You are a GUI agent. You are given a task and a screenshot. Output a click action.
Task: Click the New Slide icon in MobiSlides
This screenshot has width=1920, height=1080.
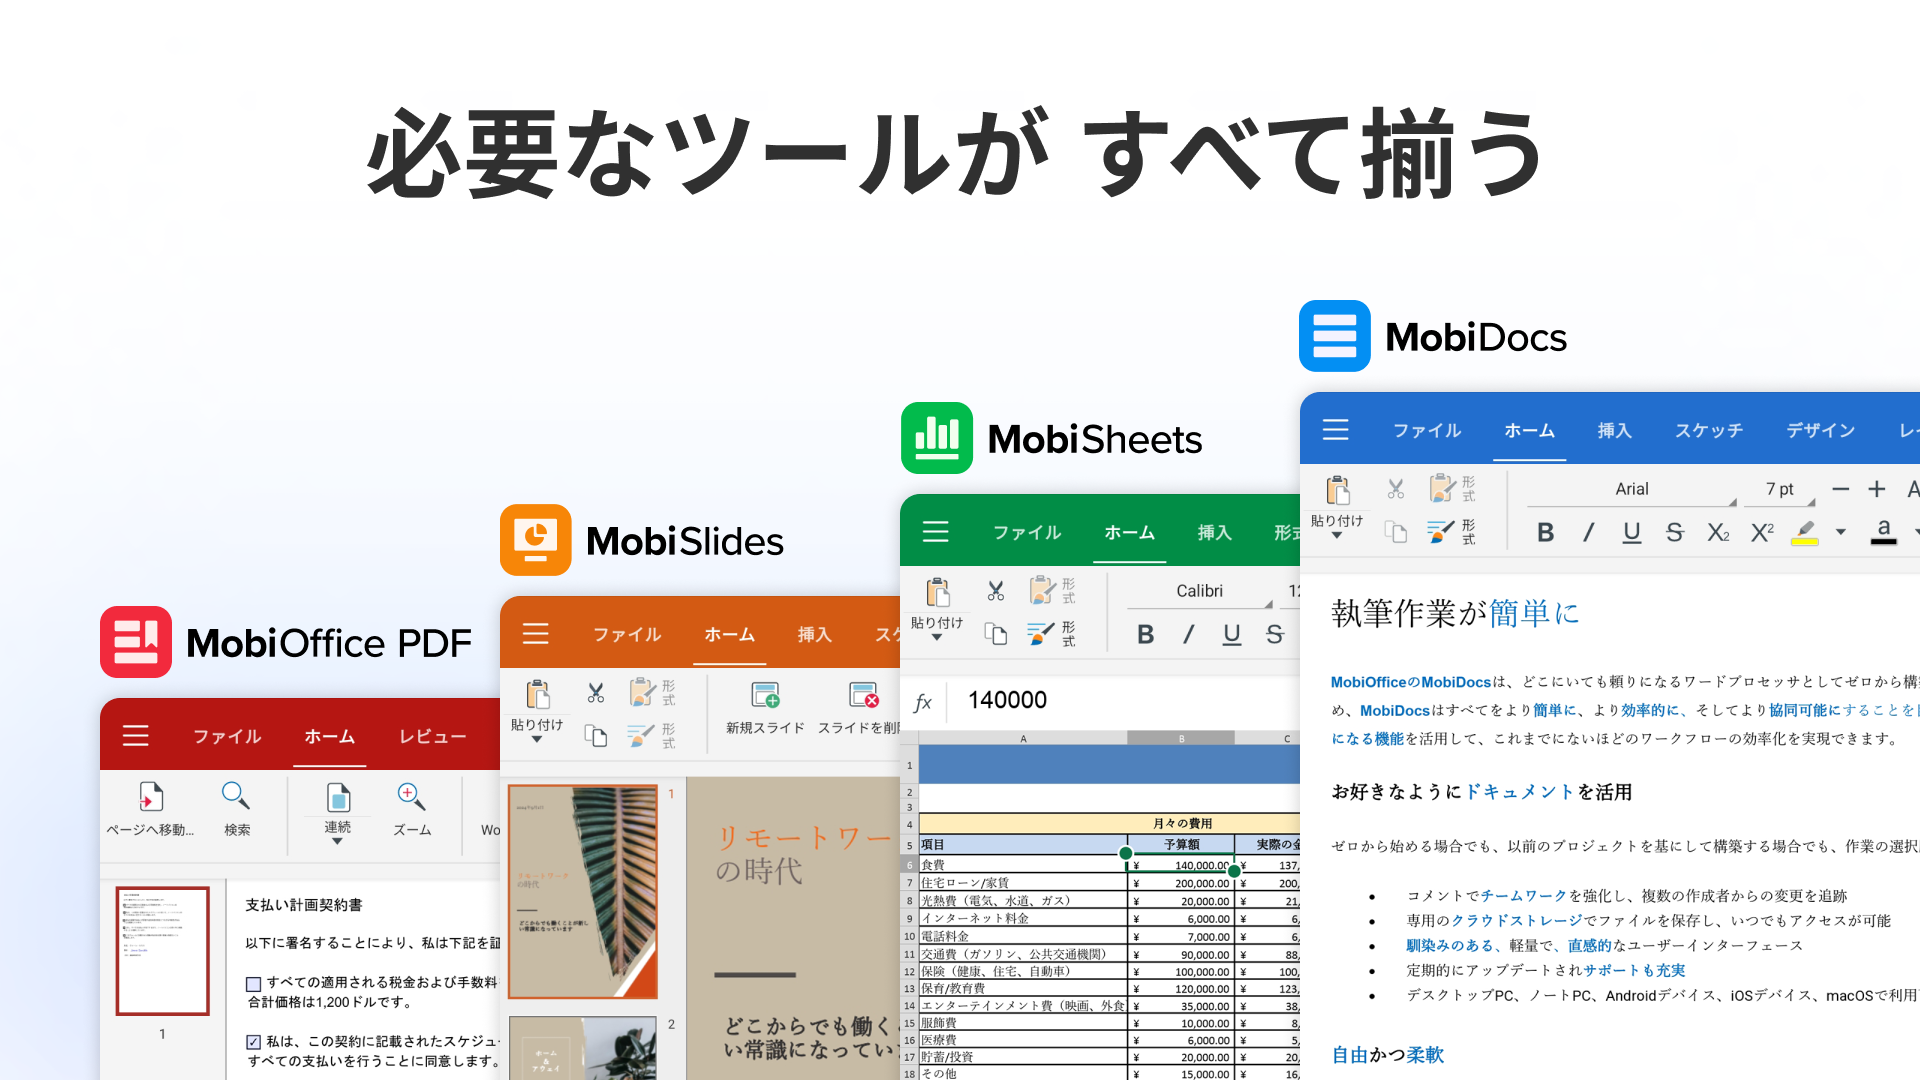point(766,694)
